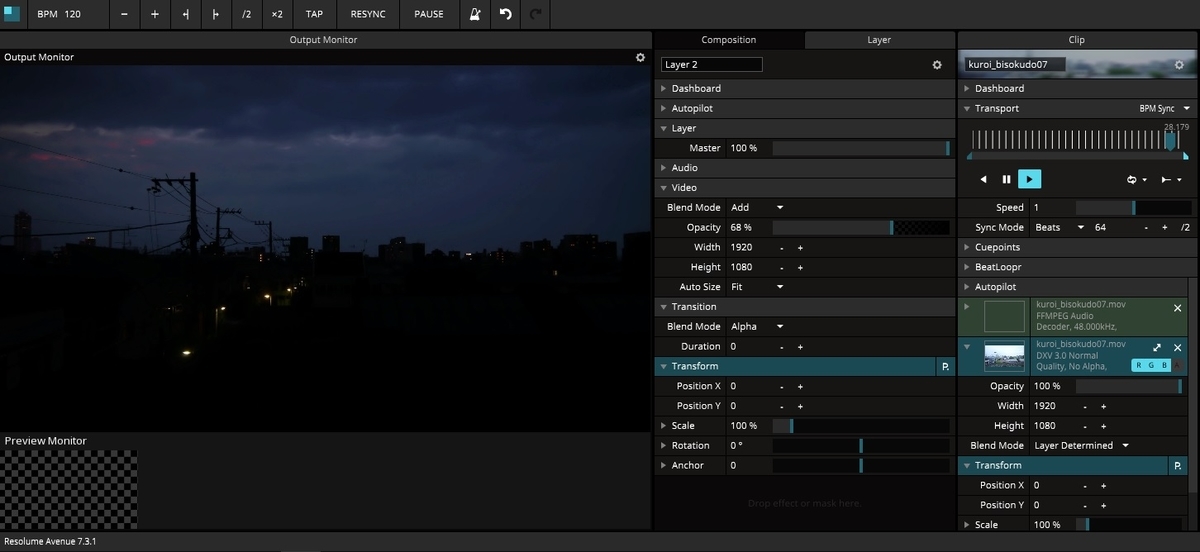Increase layer Width with plus stepper
This screenshot has height=552, width=1200.
800,248
